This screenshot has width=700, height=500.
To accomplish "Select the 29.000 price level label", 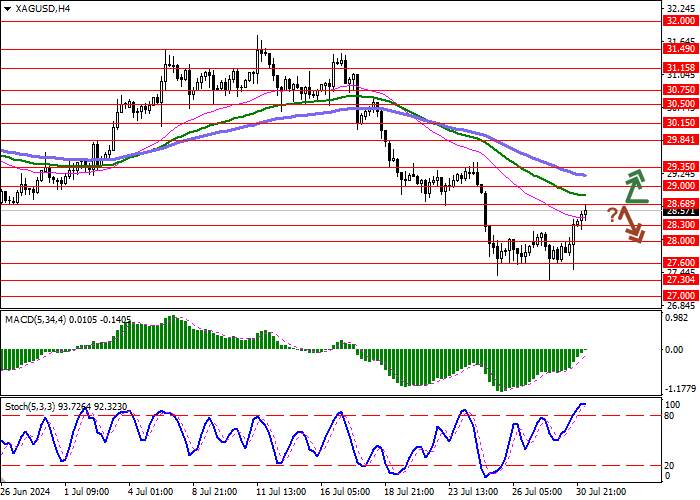I will 680,186.
